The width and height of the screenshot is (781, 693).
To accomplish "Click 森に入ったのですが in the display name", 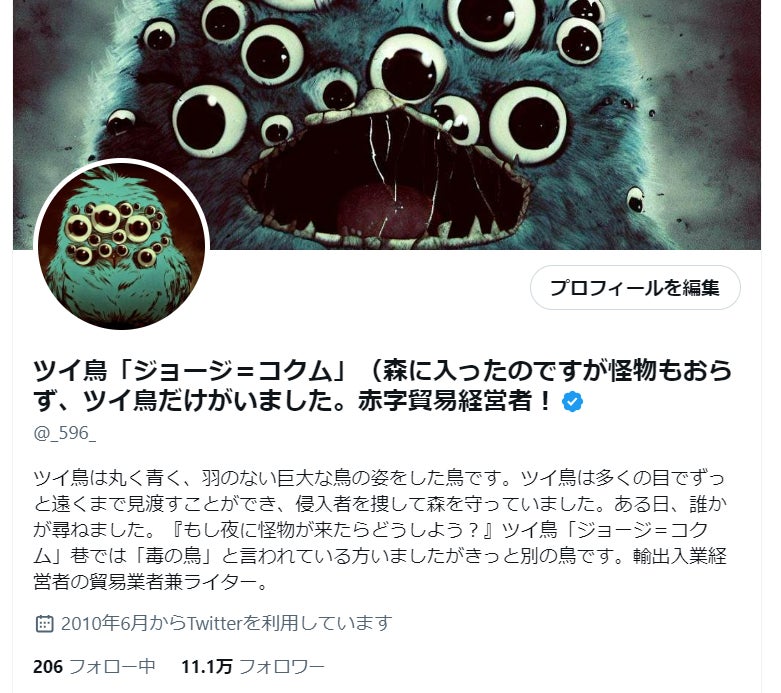I will click(x=496, y=370).
